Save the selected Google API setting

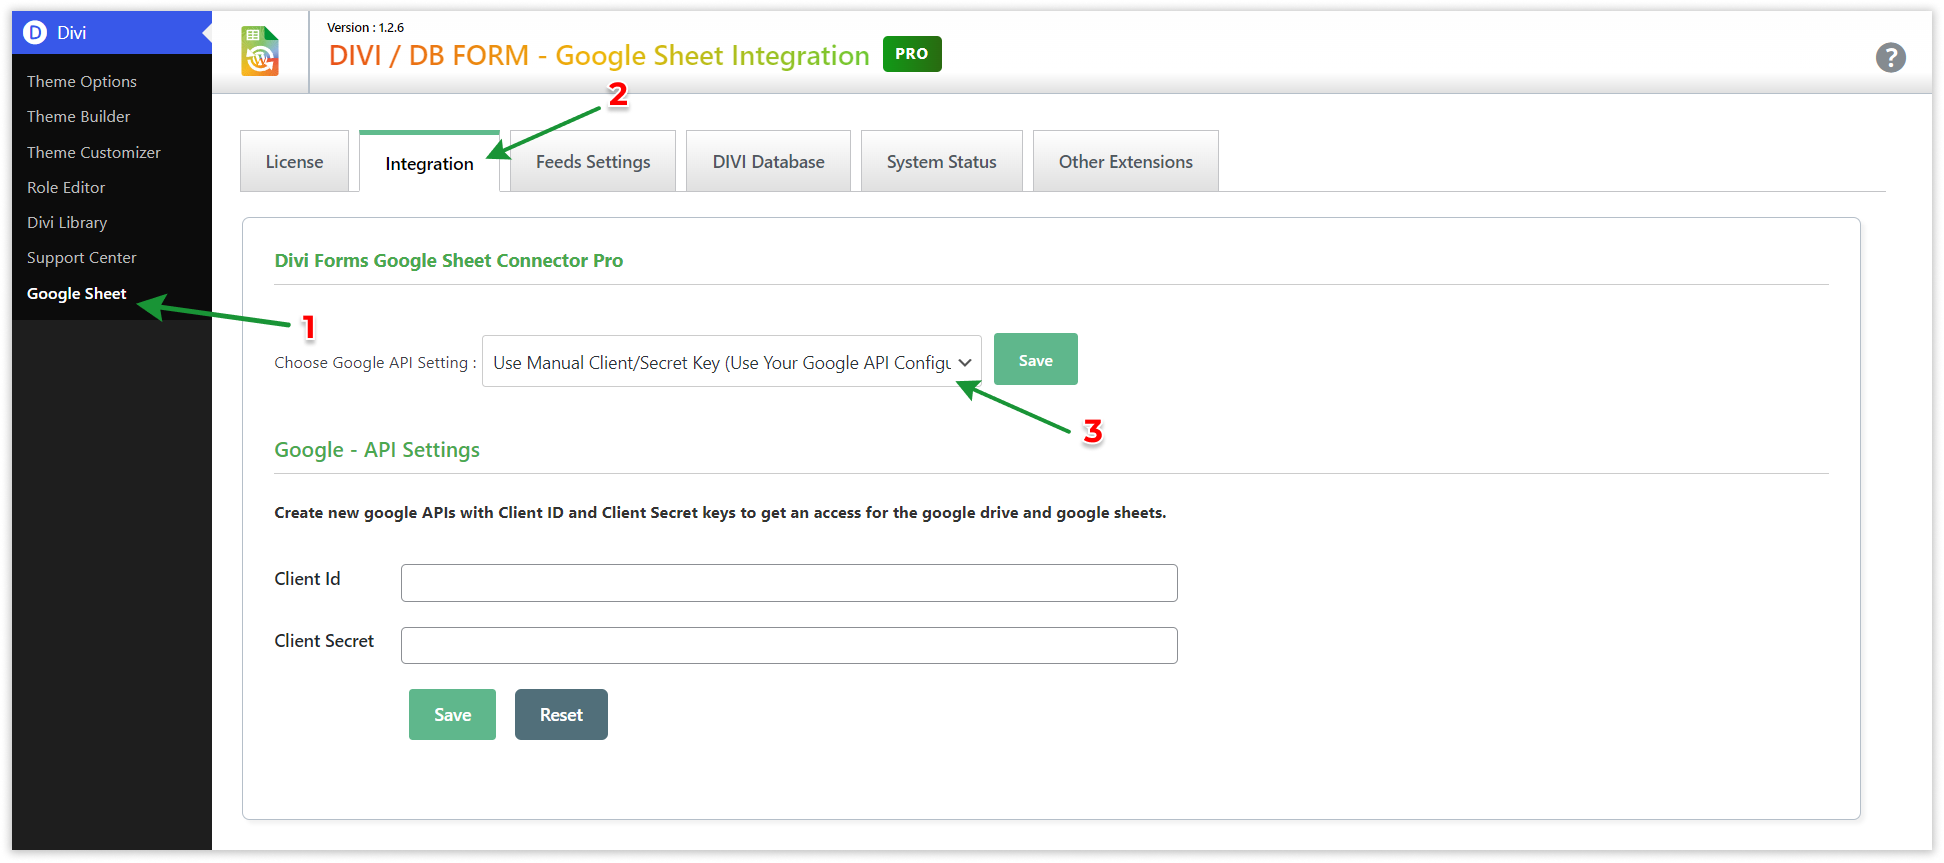point(1035,360)
